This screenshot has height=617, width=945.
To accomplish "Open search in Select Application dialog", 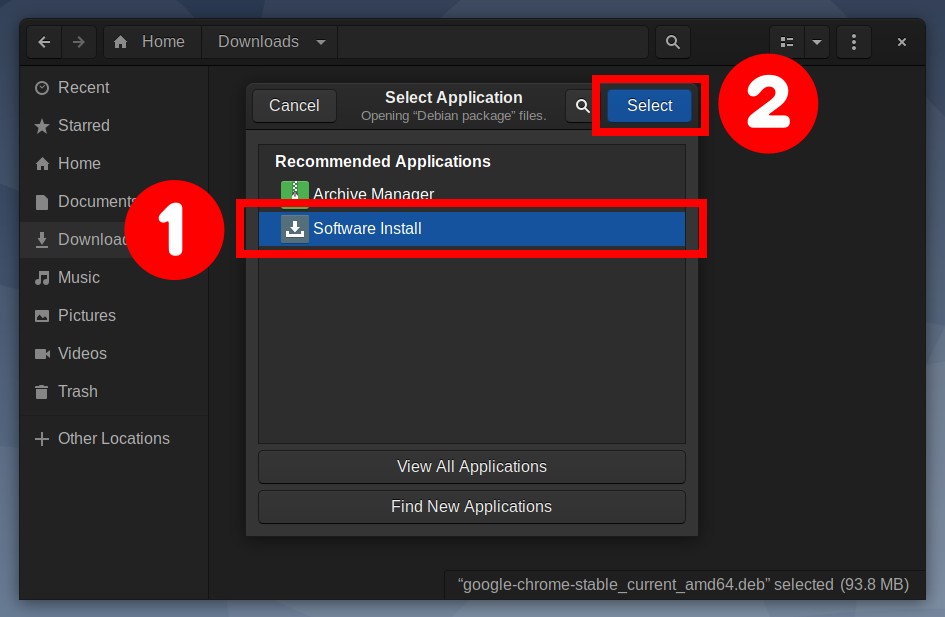I will pos(582,106).
